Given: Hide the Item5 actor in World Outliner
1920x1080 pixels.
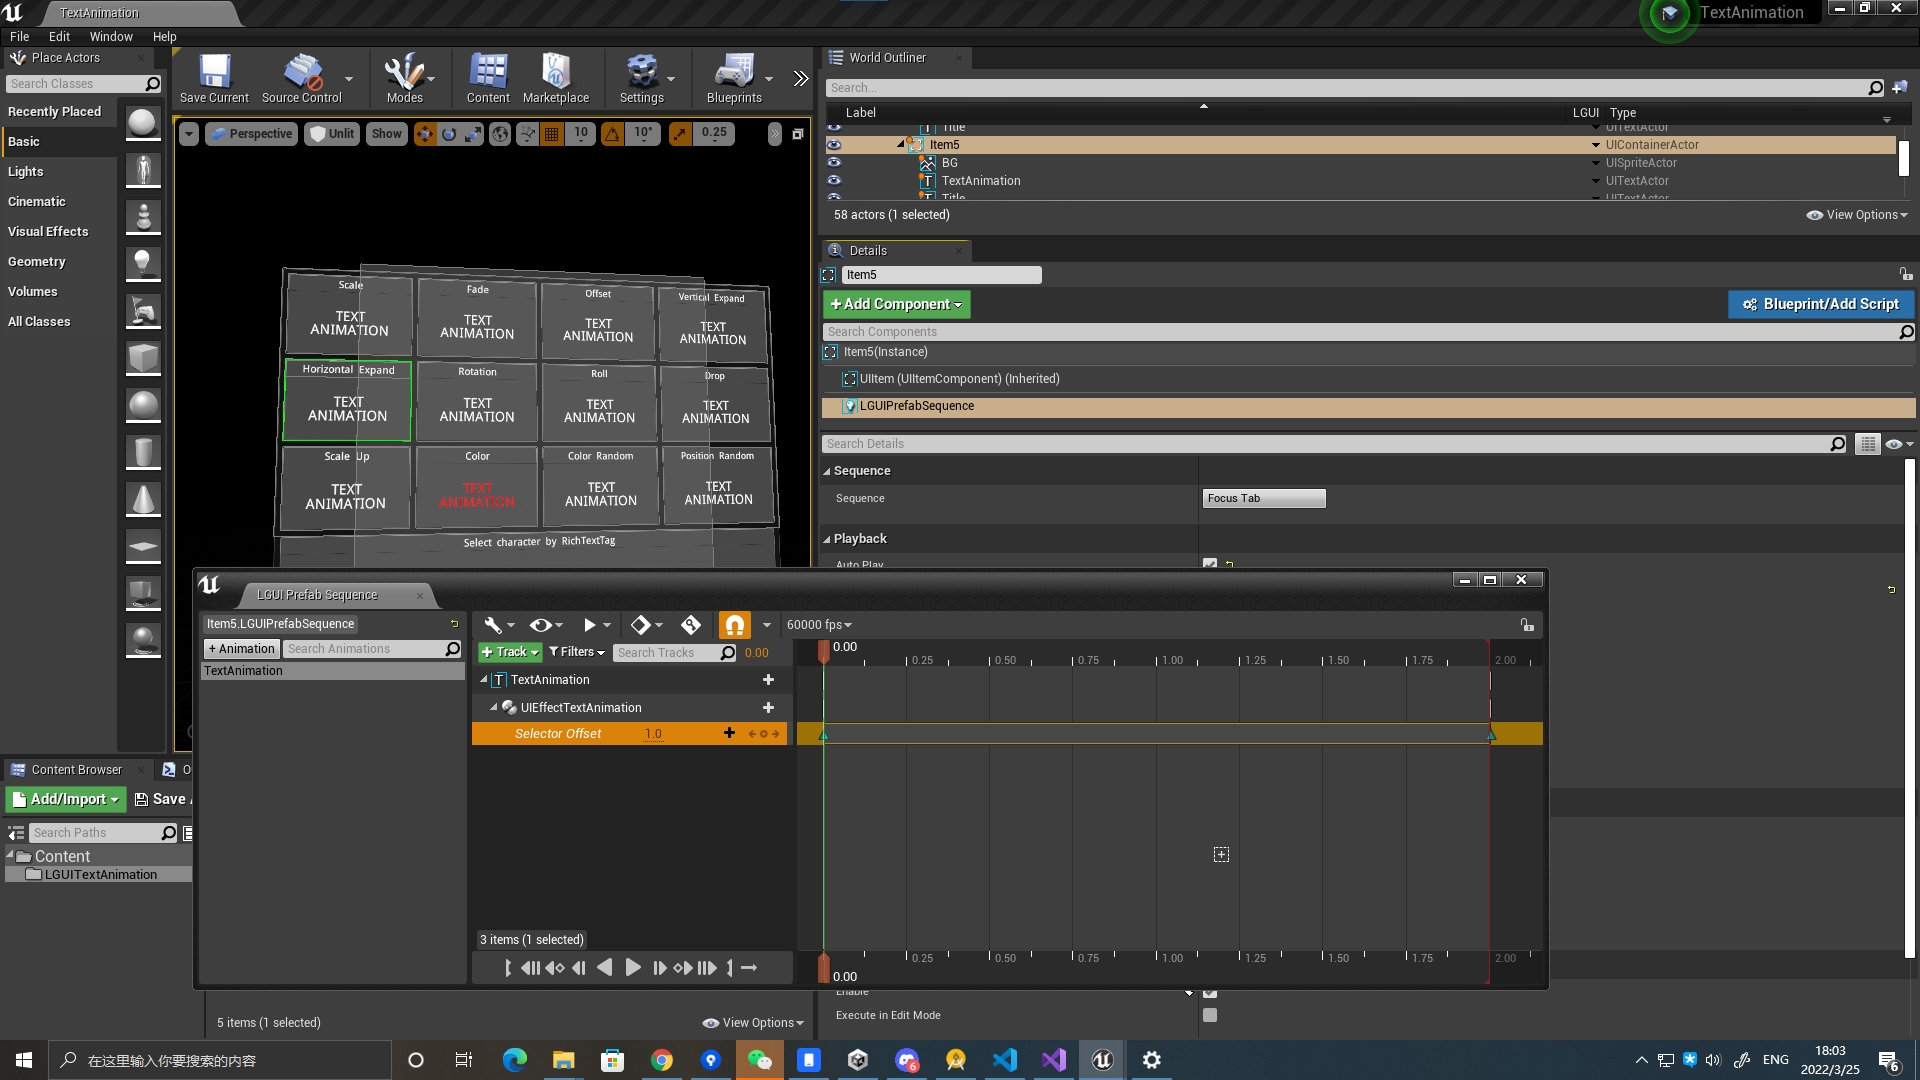Looking at the screenshot, I should tap(834, 145).
